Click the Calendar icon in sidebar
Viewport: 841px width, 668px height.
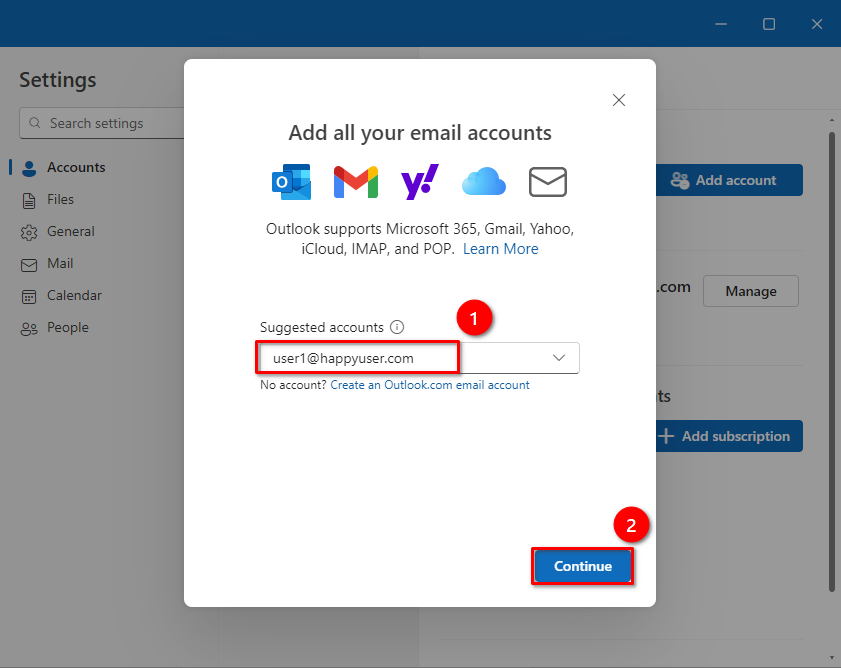click(29, 297)
